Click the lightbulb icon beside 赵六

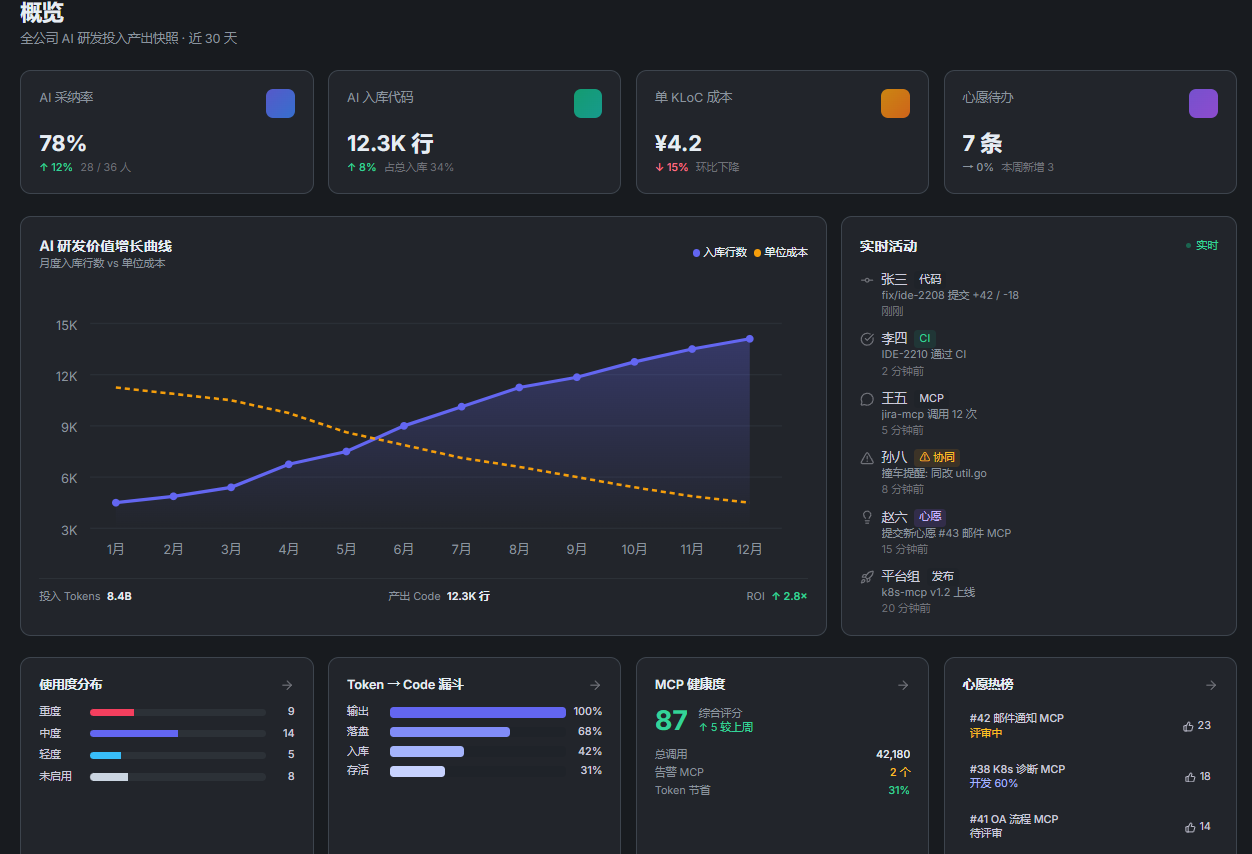[x=867, y=517]
